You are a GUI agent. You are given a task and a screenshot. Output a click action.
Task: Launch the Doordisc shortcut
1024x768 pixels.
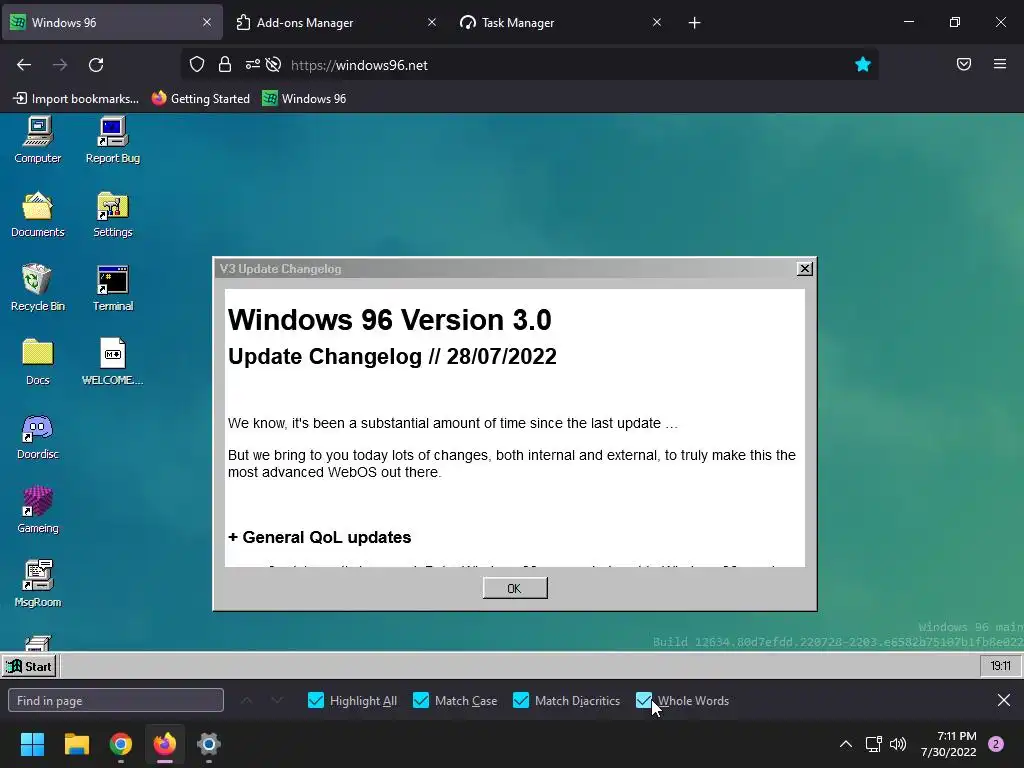(37, 436)
